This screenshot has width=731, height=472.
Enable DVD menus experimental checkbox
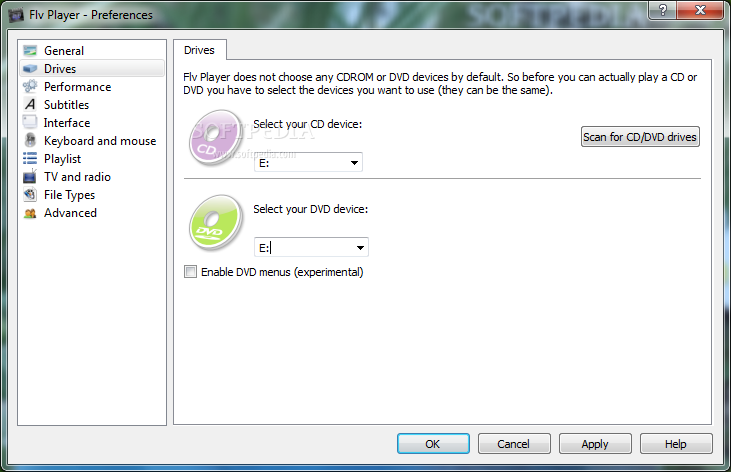coord(190,271)
